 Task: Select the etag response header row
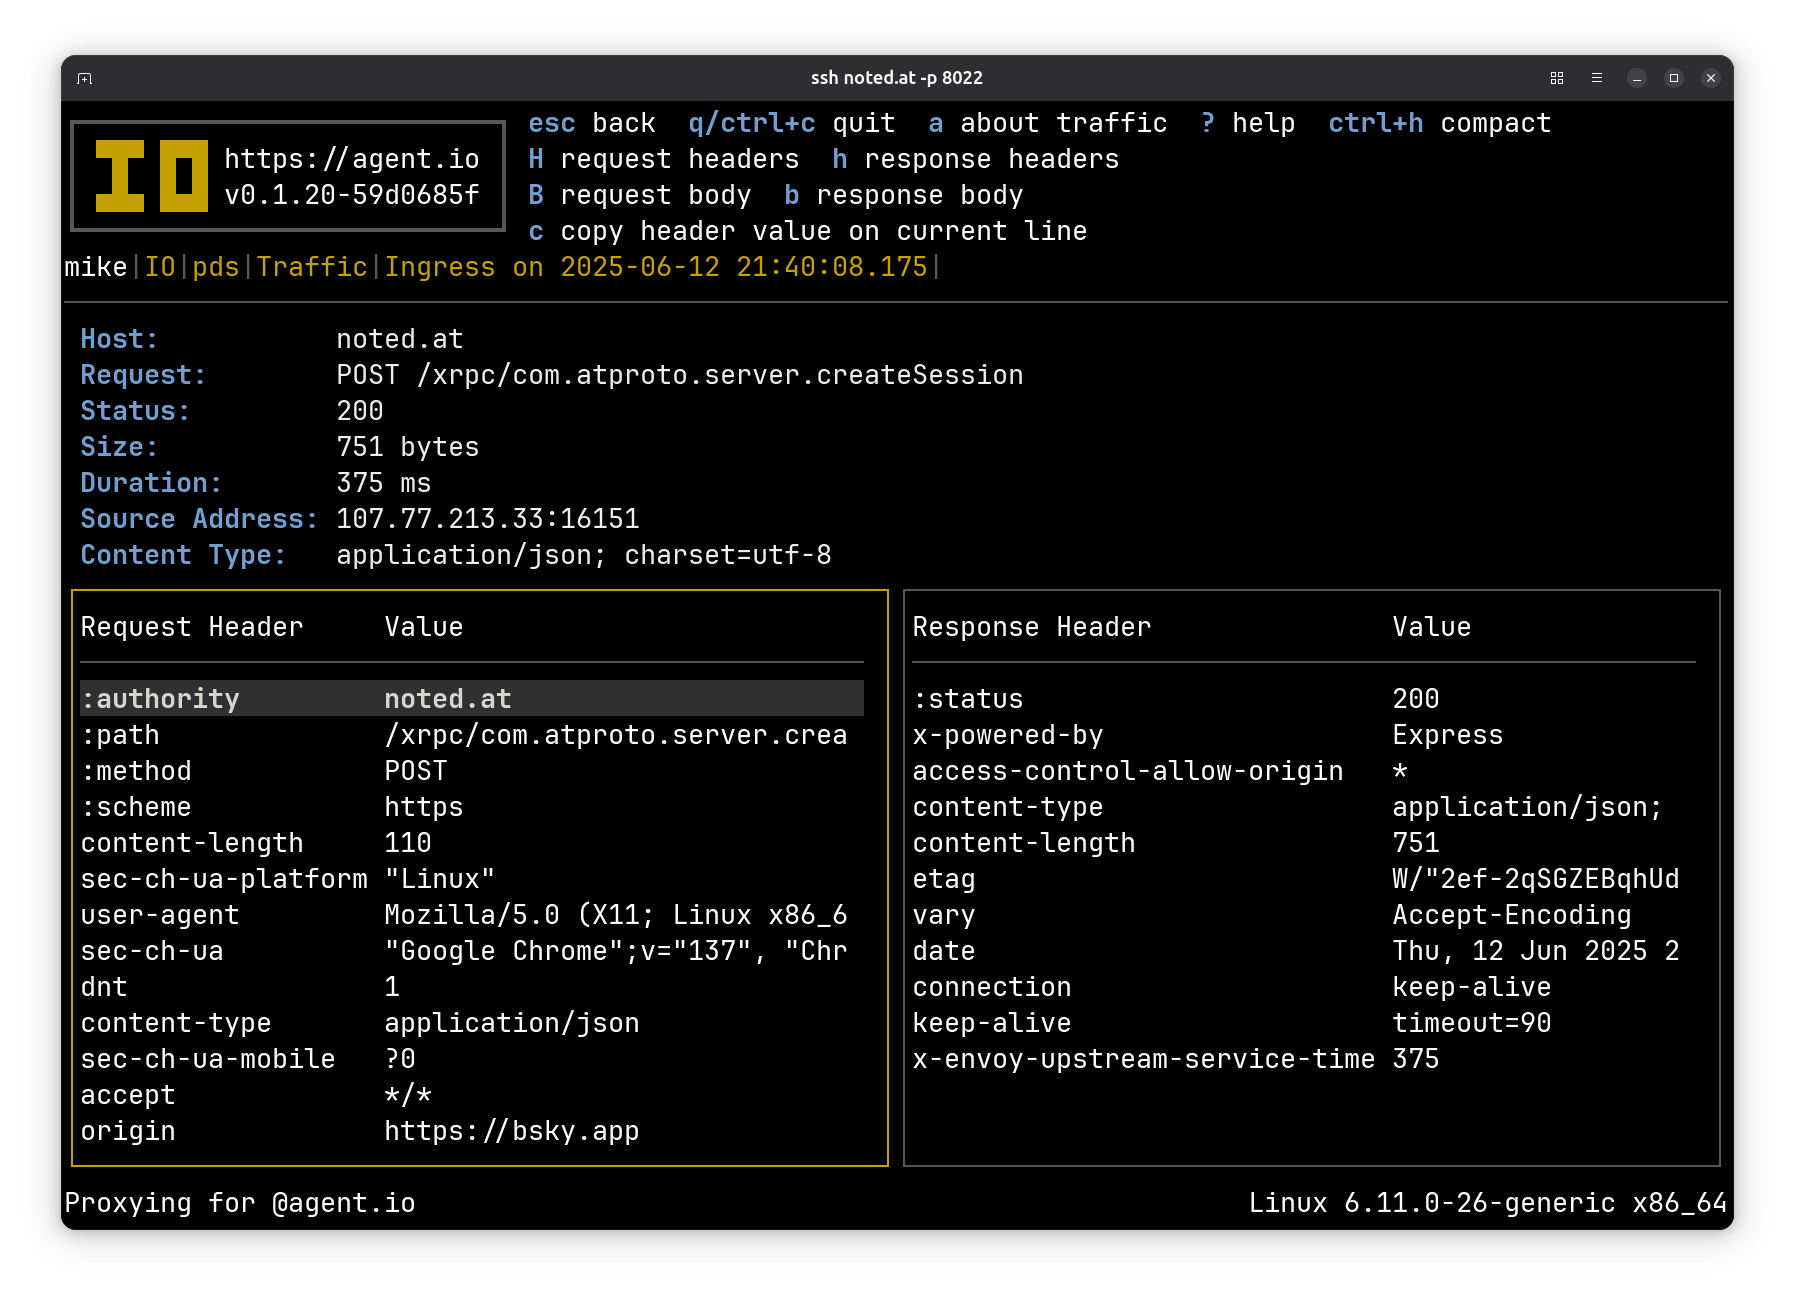(1304, 879)
